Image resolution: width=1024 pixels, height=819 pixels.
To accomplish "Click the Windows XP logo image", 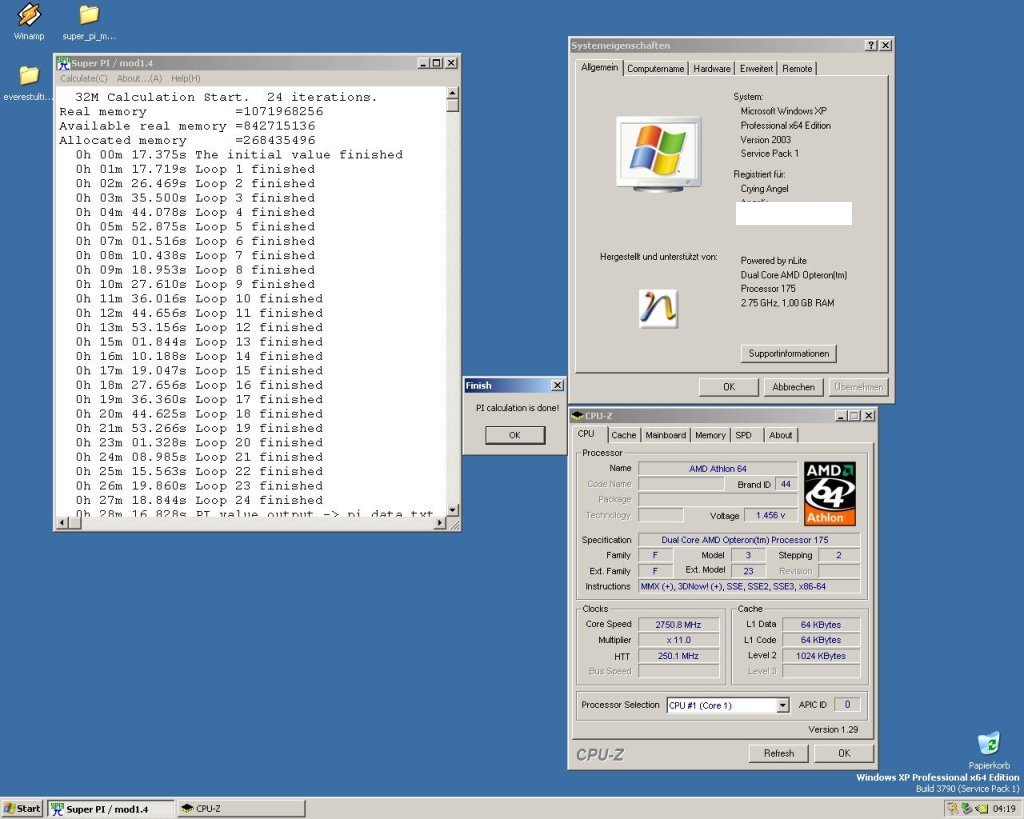I will click(658, 153).
